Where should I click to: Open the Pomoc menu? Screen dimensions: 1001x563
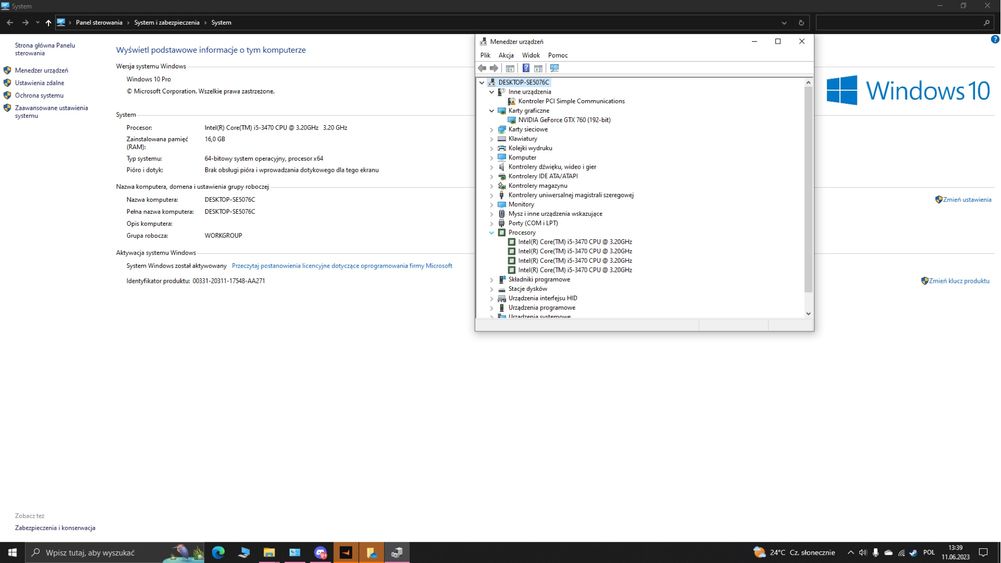[557, 56]
